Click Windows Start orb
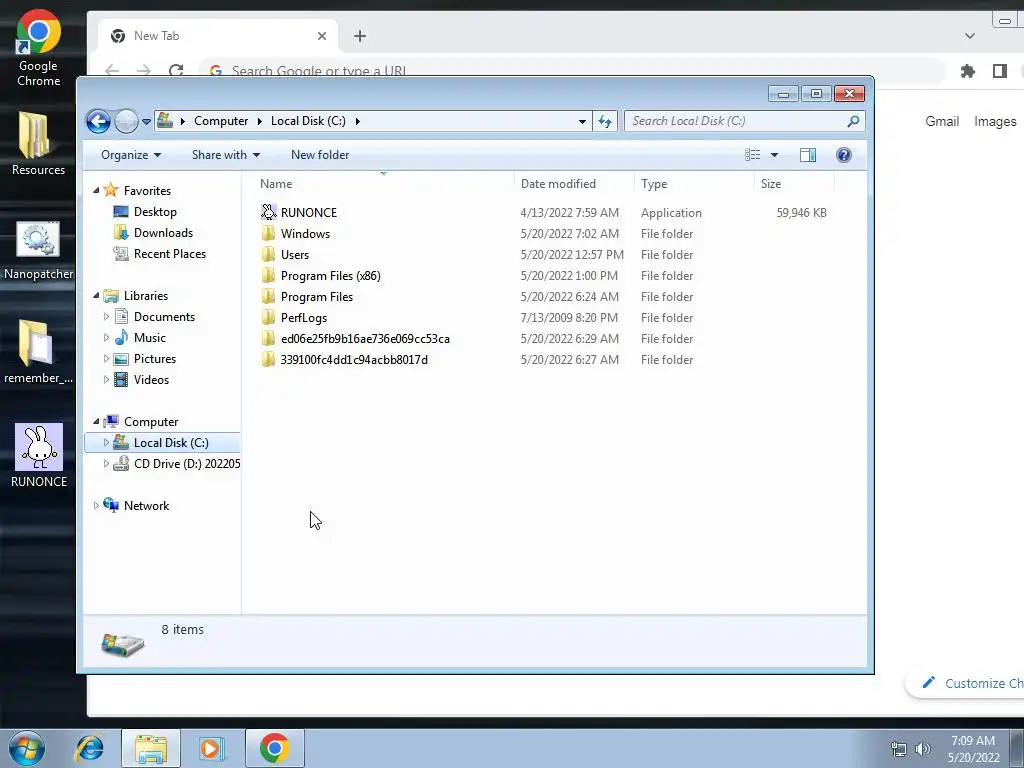The width and height of the screenshot is (1024, 768). pos(27,748)
